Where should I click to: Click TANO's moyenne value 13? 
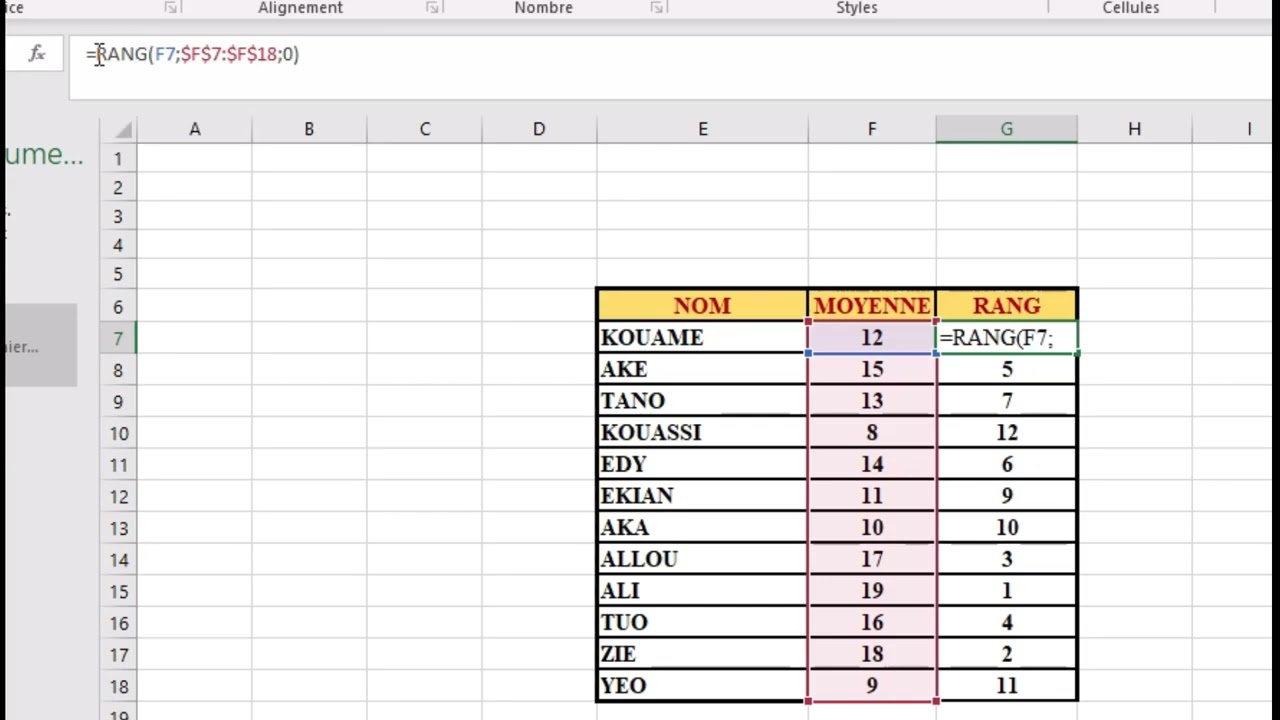[872, 401]
